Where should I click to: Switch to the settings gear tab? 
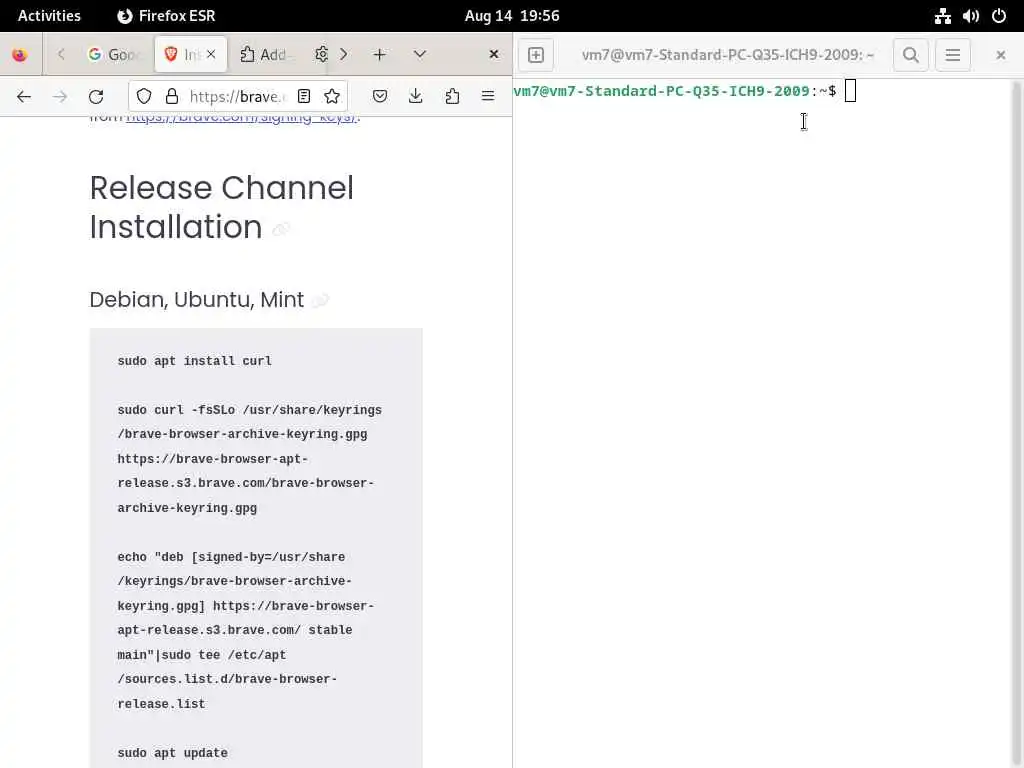[x=321, y=55]
